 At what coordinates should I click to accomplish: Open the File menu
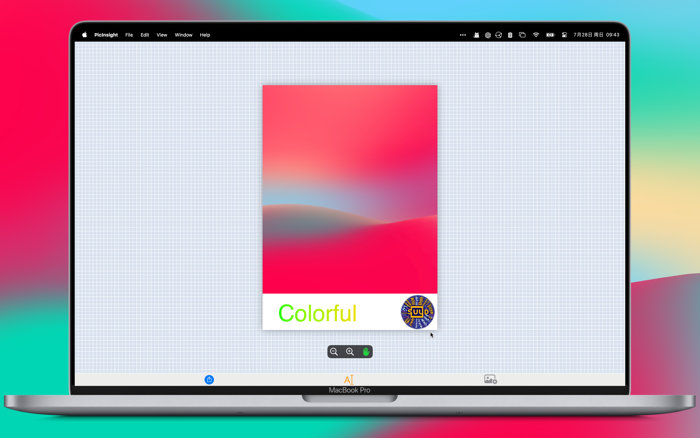[129, 35]
